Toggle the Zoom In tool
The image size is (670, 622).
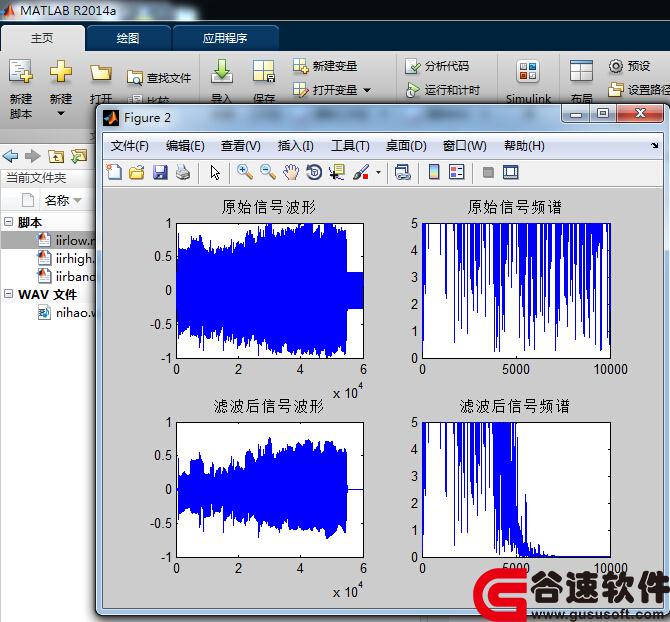(245, 173)
